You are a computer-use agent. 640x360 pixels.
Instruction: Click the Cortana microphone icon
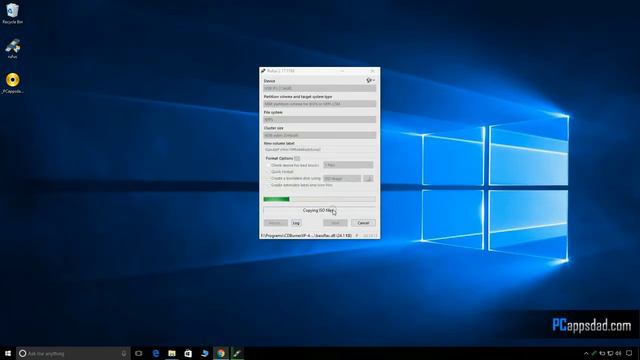(x=124, y=353)
